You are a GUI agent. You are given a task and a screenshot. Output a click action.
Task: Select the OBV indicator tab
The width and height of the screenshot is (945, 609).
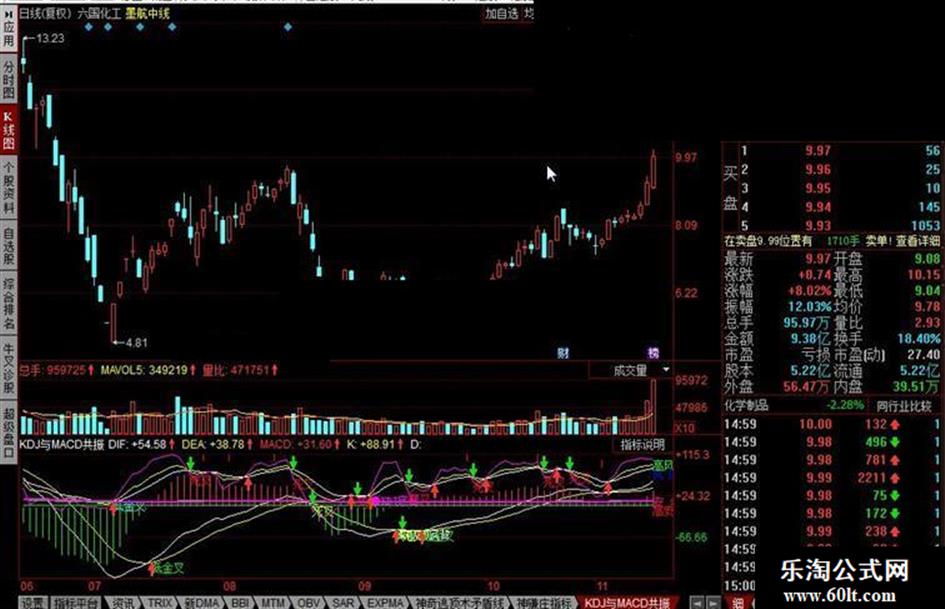pyautogui.click(x=309, y=602)
